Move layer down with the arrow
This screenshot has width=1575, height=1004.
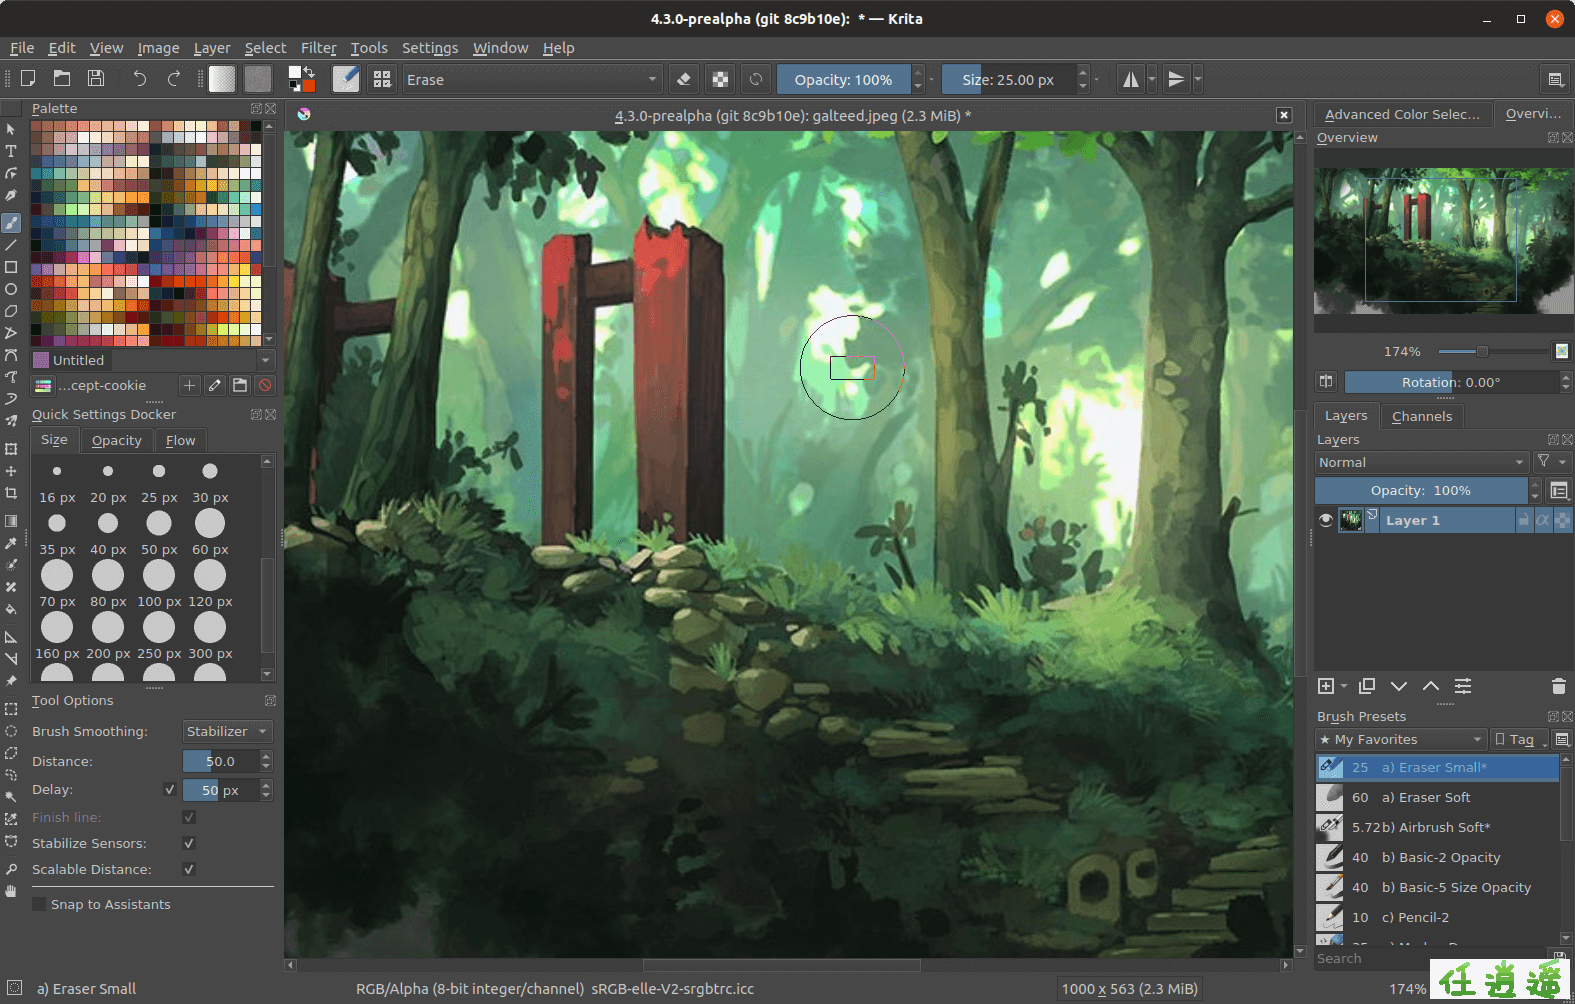click(1399, 686)
